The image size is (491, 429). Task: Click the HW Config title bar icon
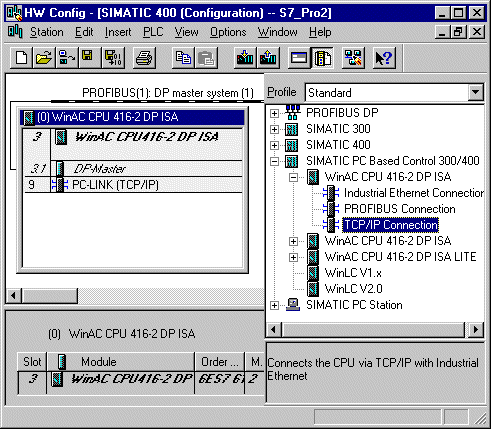point(14,13)
